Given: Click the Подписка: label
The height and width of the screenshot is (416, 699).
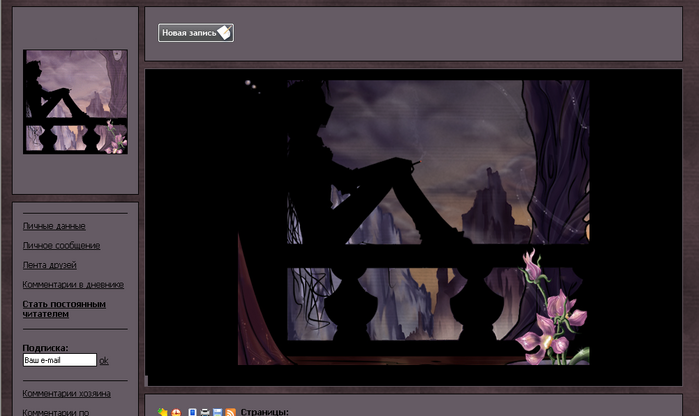Looking at the screenshot, I should click(x=45, y=348).
